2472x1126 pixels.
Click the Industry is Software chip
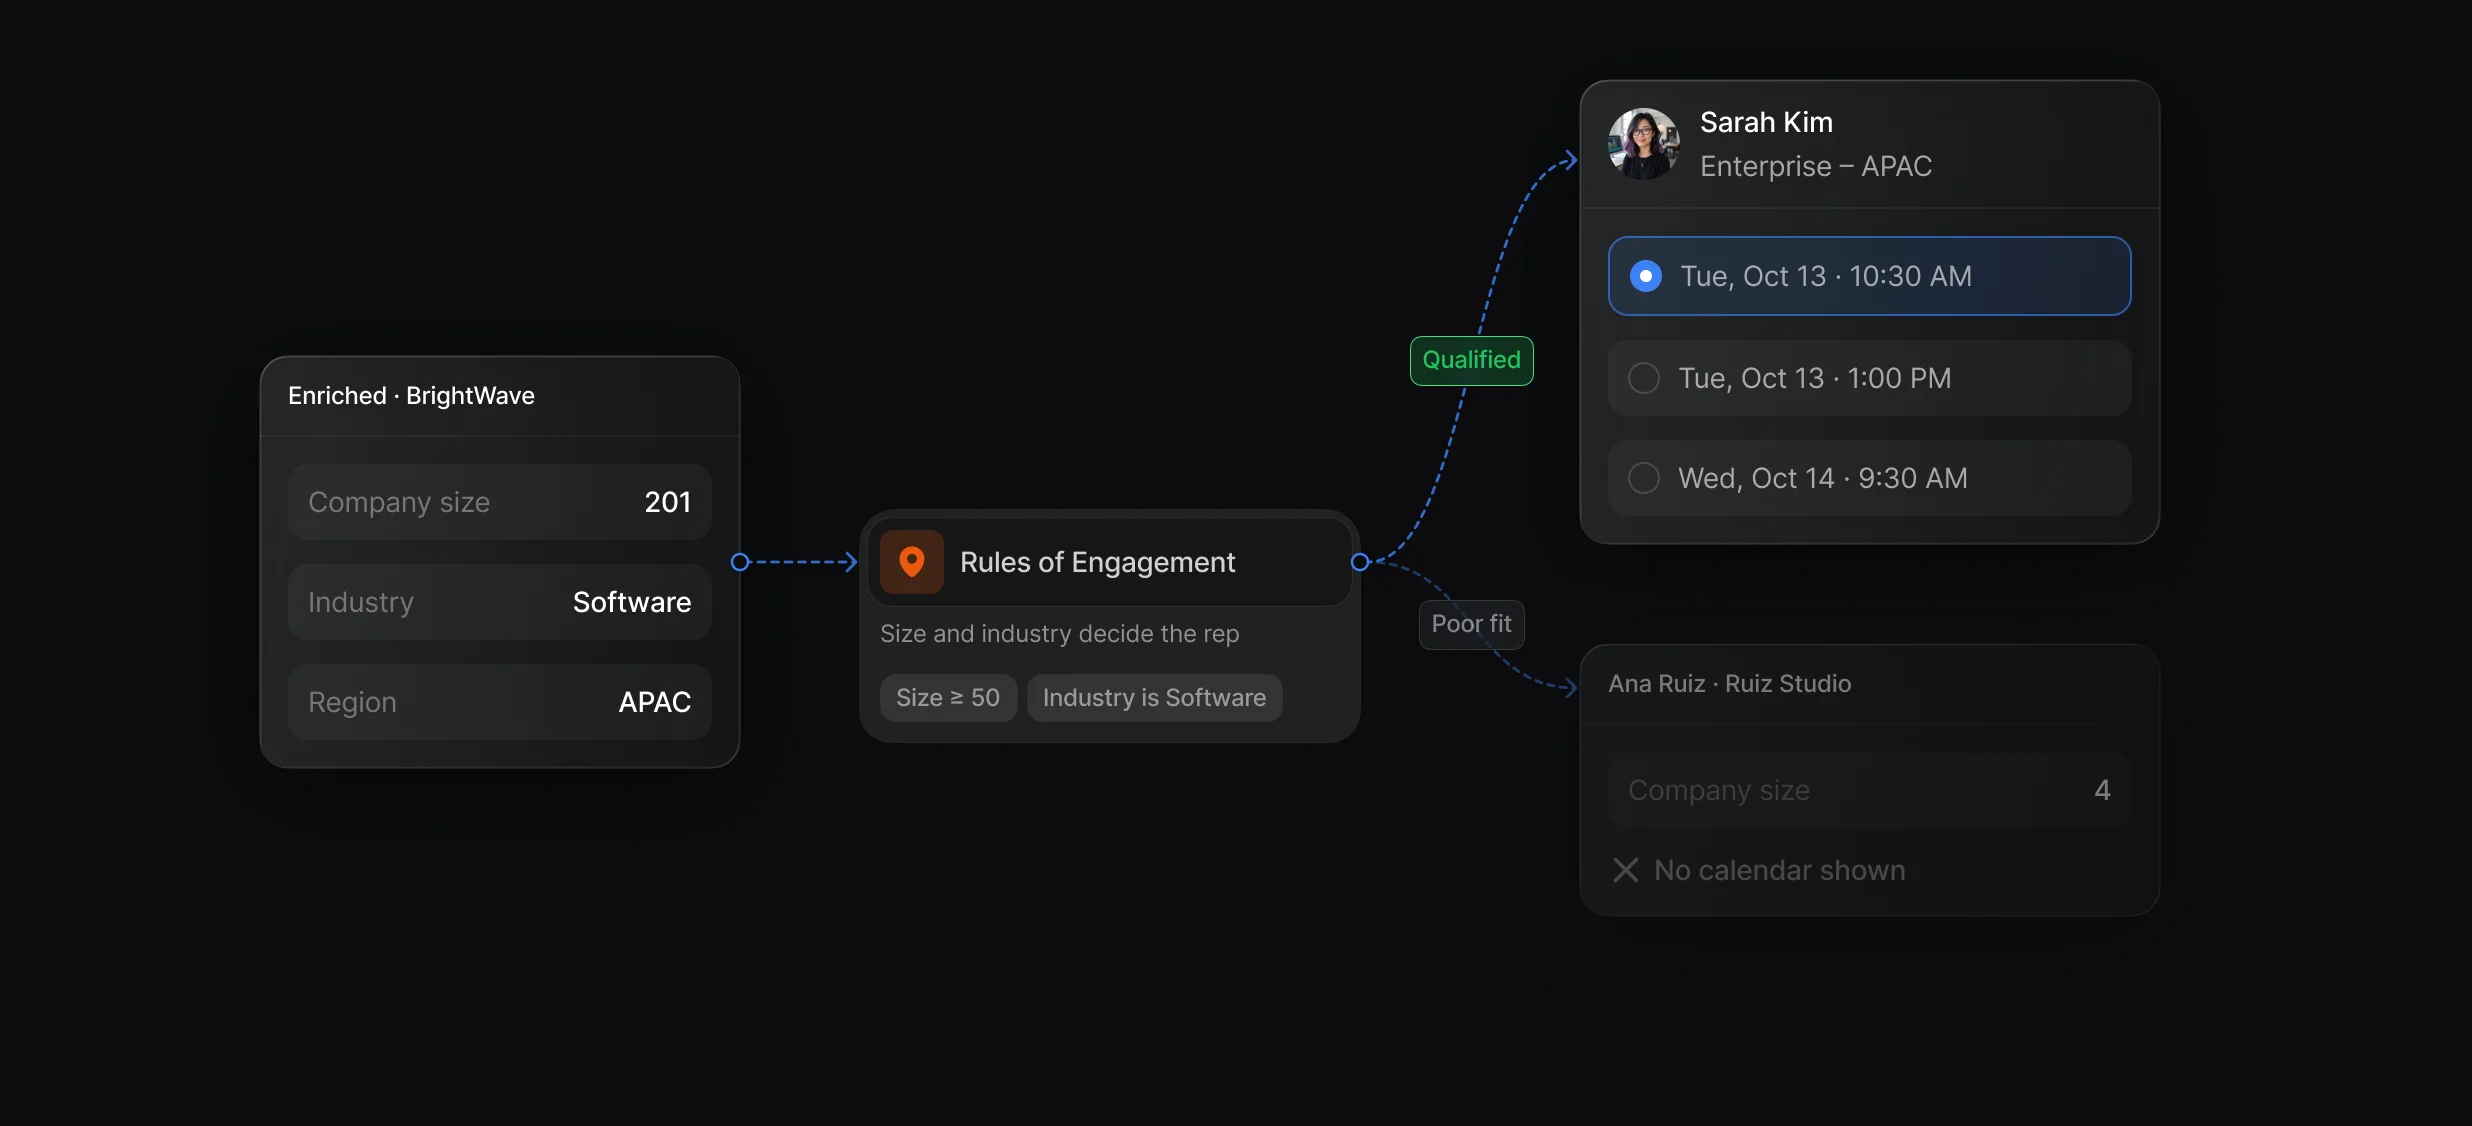pyautogui.click(x=1154, y=698)
